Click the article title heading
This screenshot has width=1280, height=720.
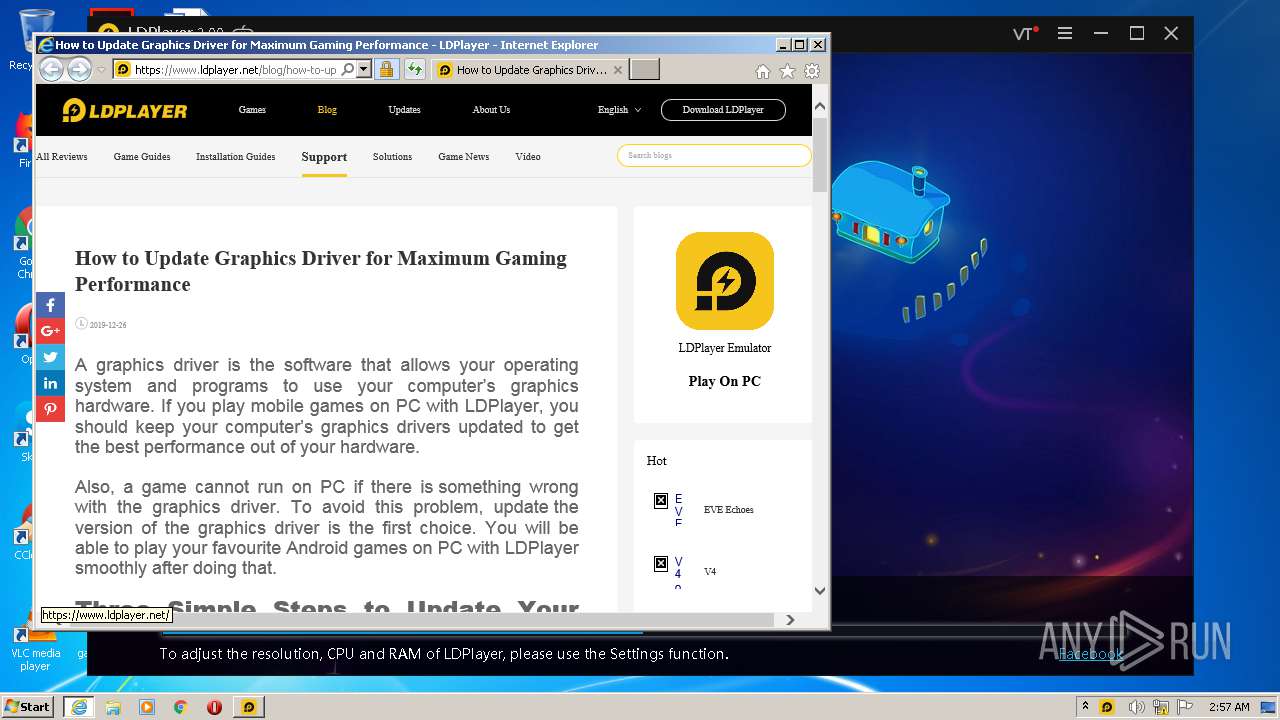click(x=321, y=271)
